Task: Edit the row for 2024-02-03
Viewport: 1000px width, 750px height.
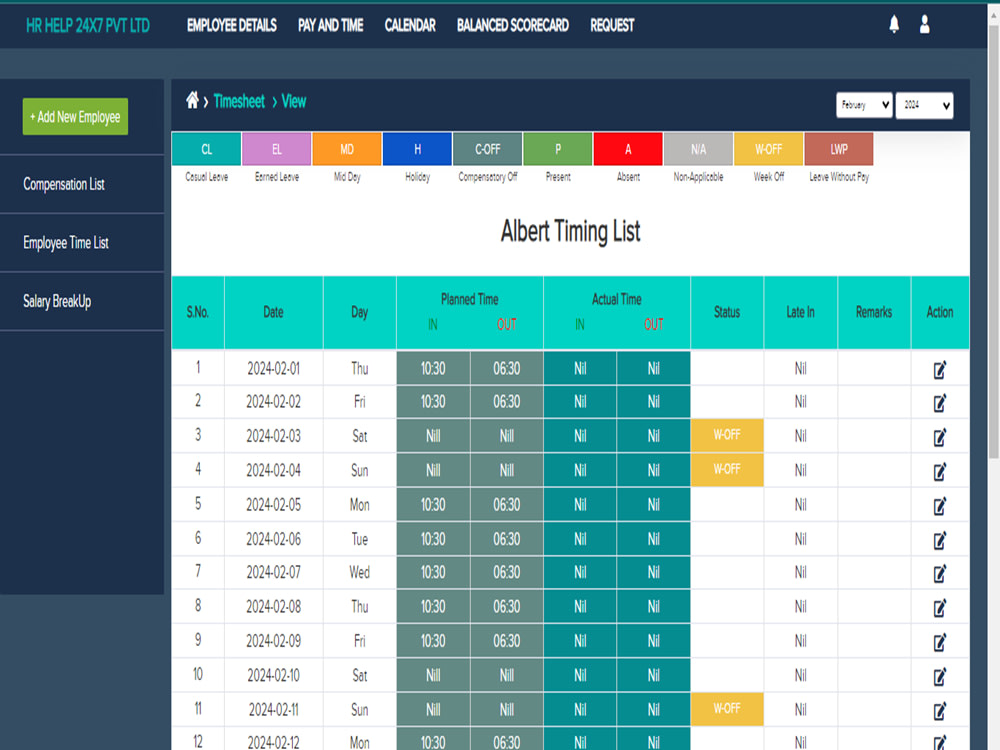Action: coord(939,437)
